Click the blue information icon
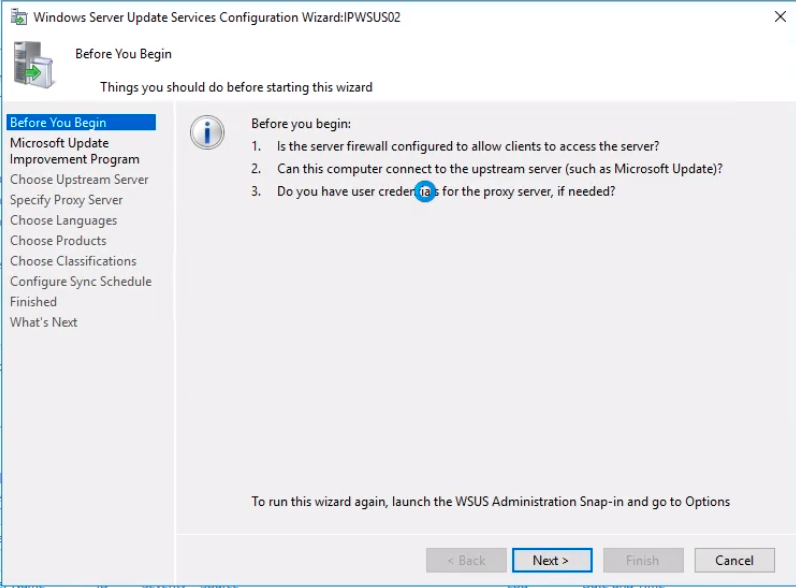 pos(207,132)
